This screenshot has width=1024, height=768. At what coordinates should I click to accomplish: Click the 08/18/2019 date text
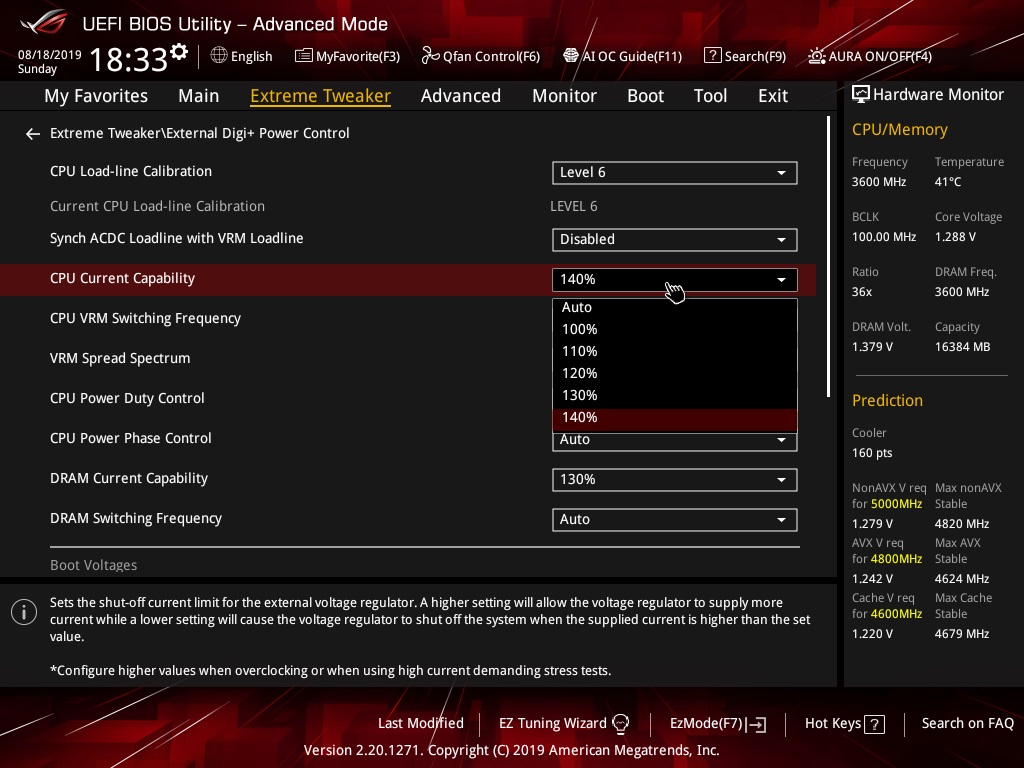pos(50,55)
